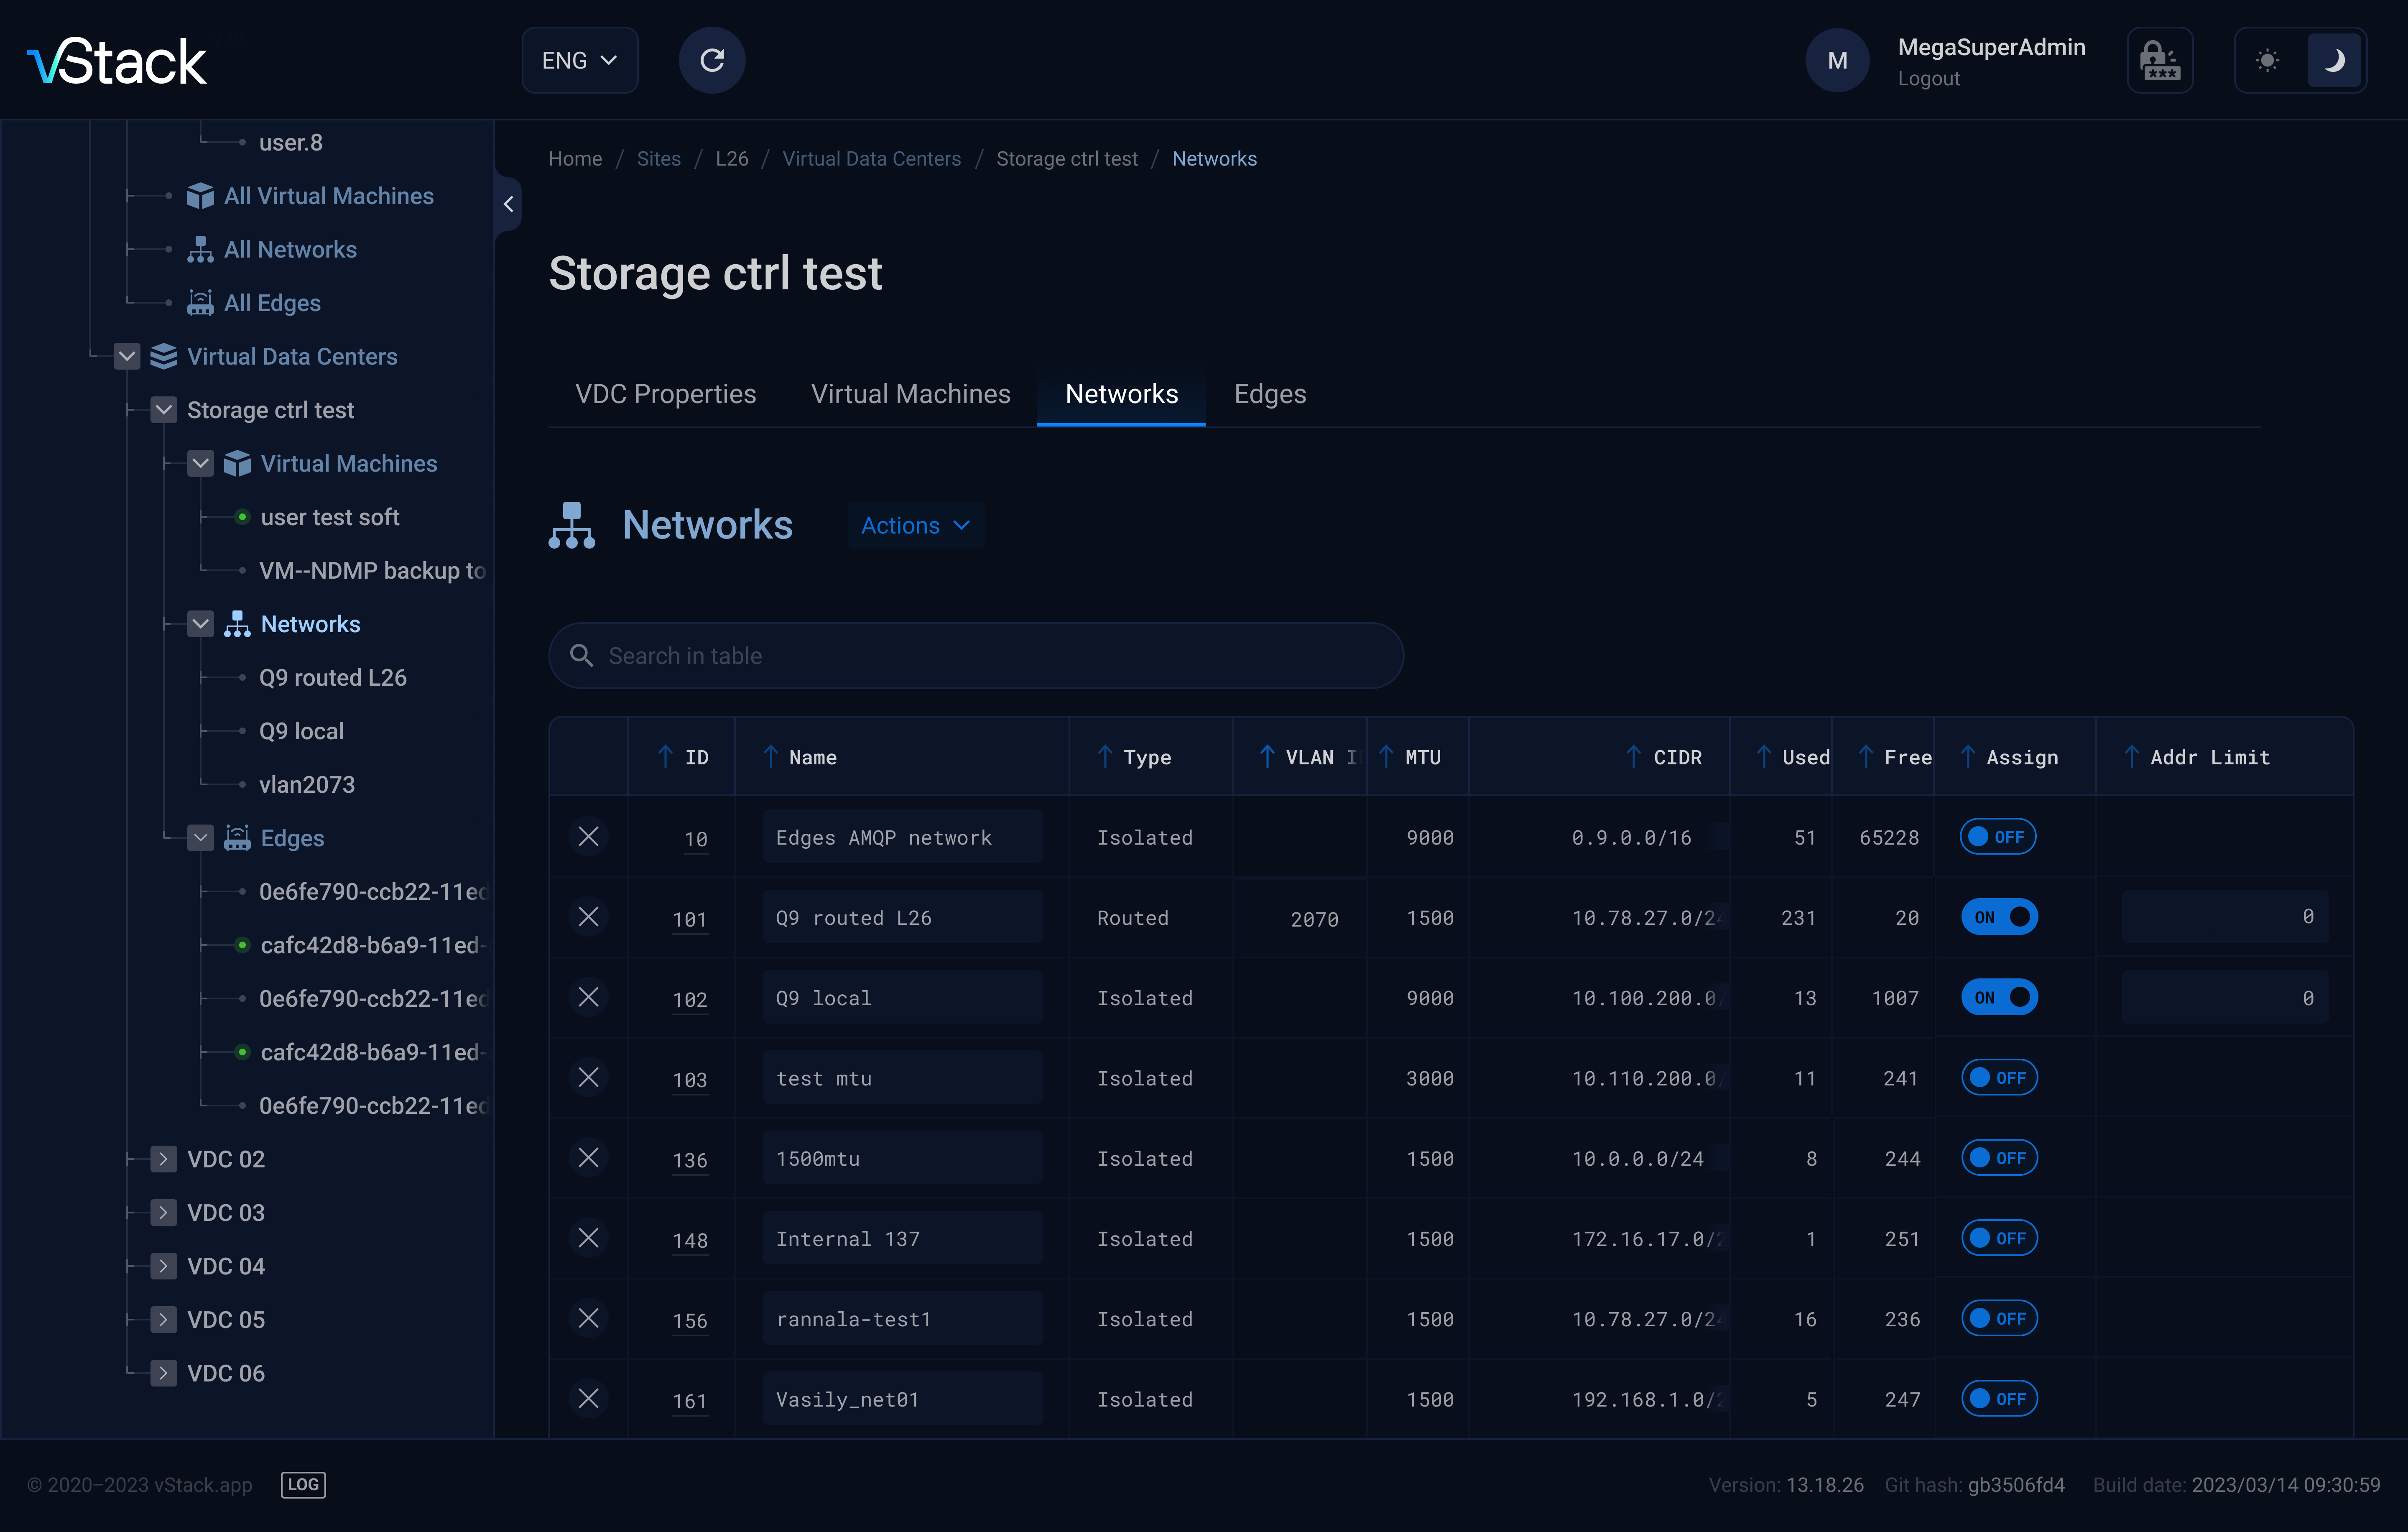Screen dimensions: 2408x1532
Task: Toggle the Assign switch for Q9 local network
Action: click(x=1997, y=997)
